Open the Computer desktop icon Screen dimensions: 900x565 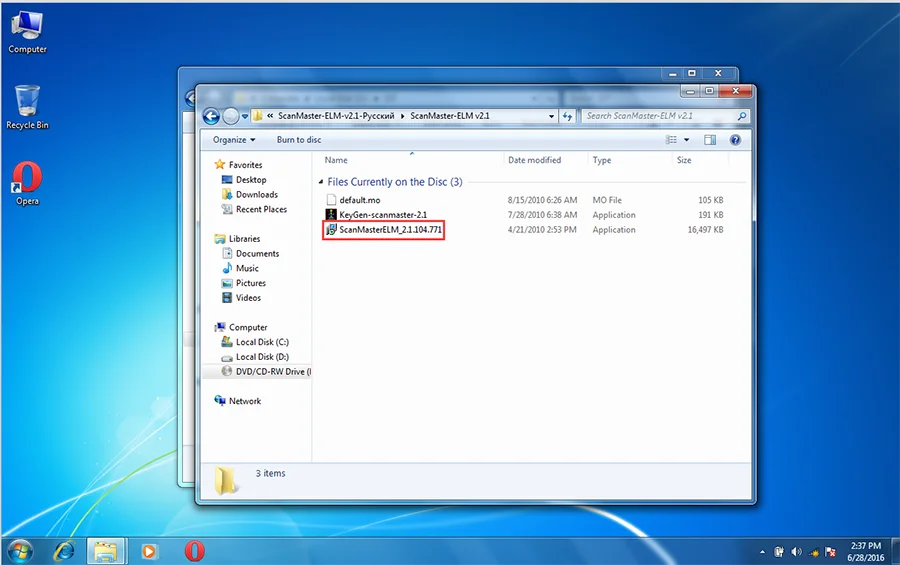[27, 32]
